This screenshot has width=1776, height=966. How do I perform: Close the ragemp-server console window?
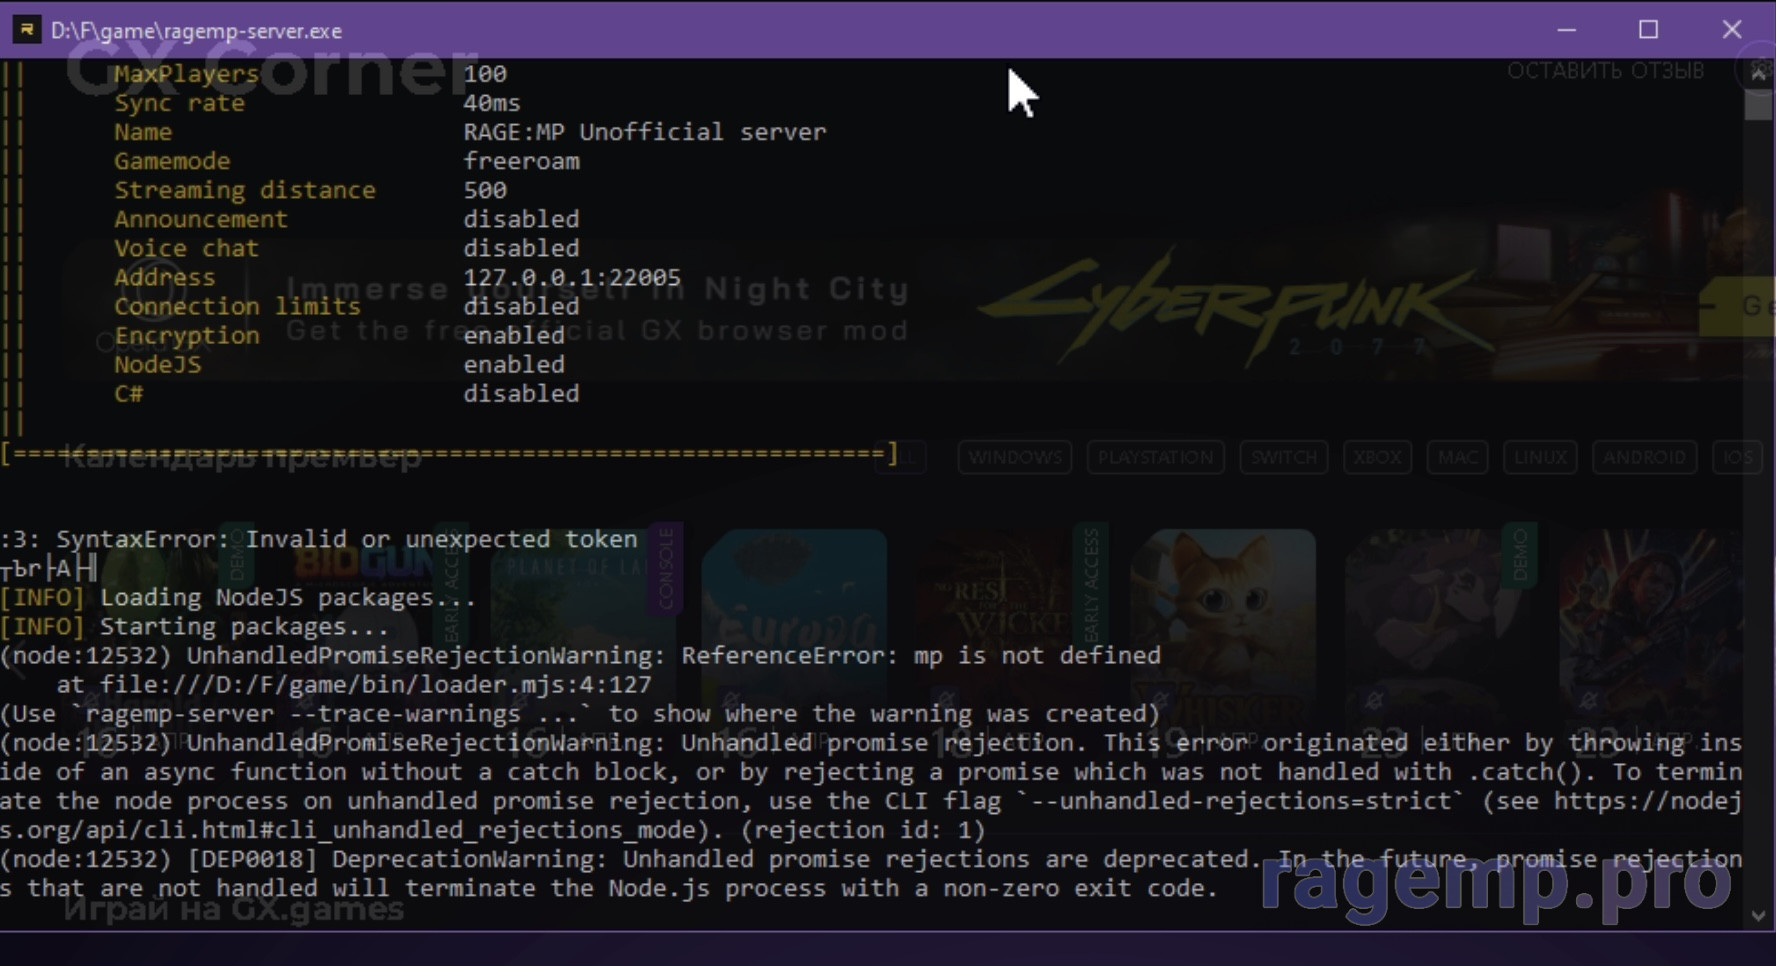(x=1732, y=30)
